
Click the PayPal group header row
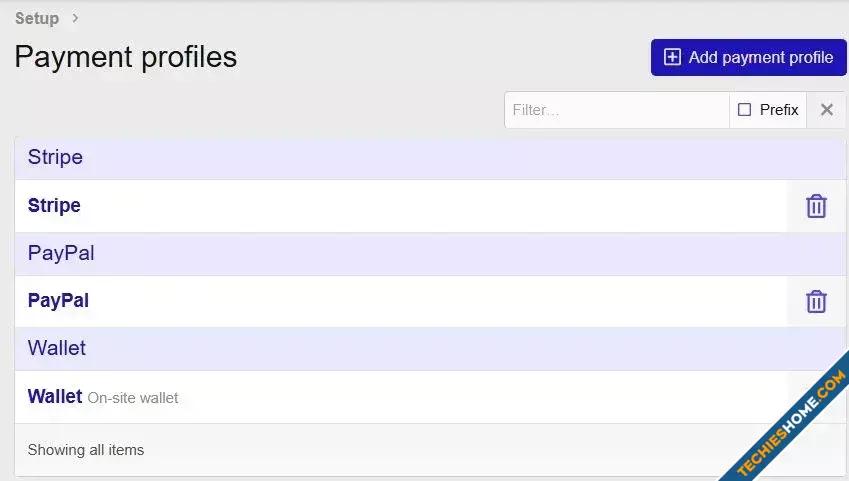pos(430,254)
